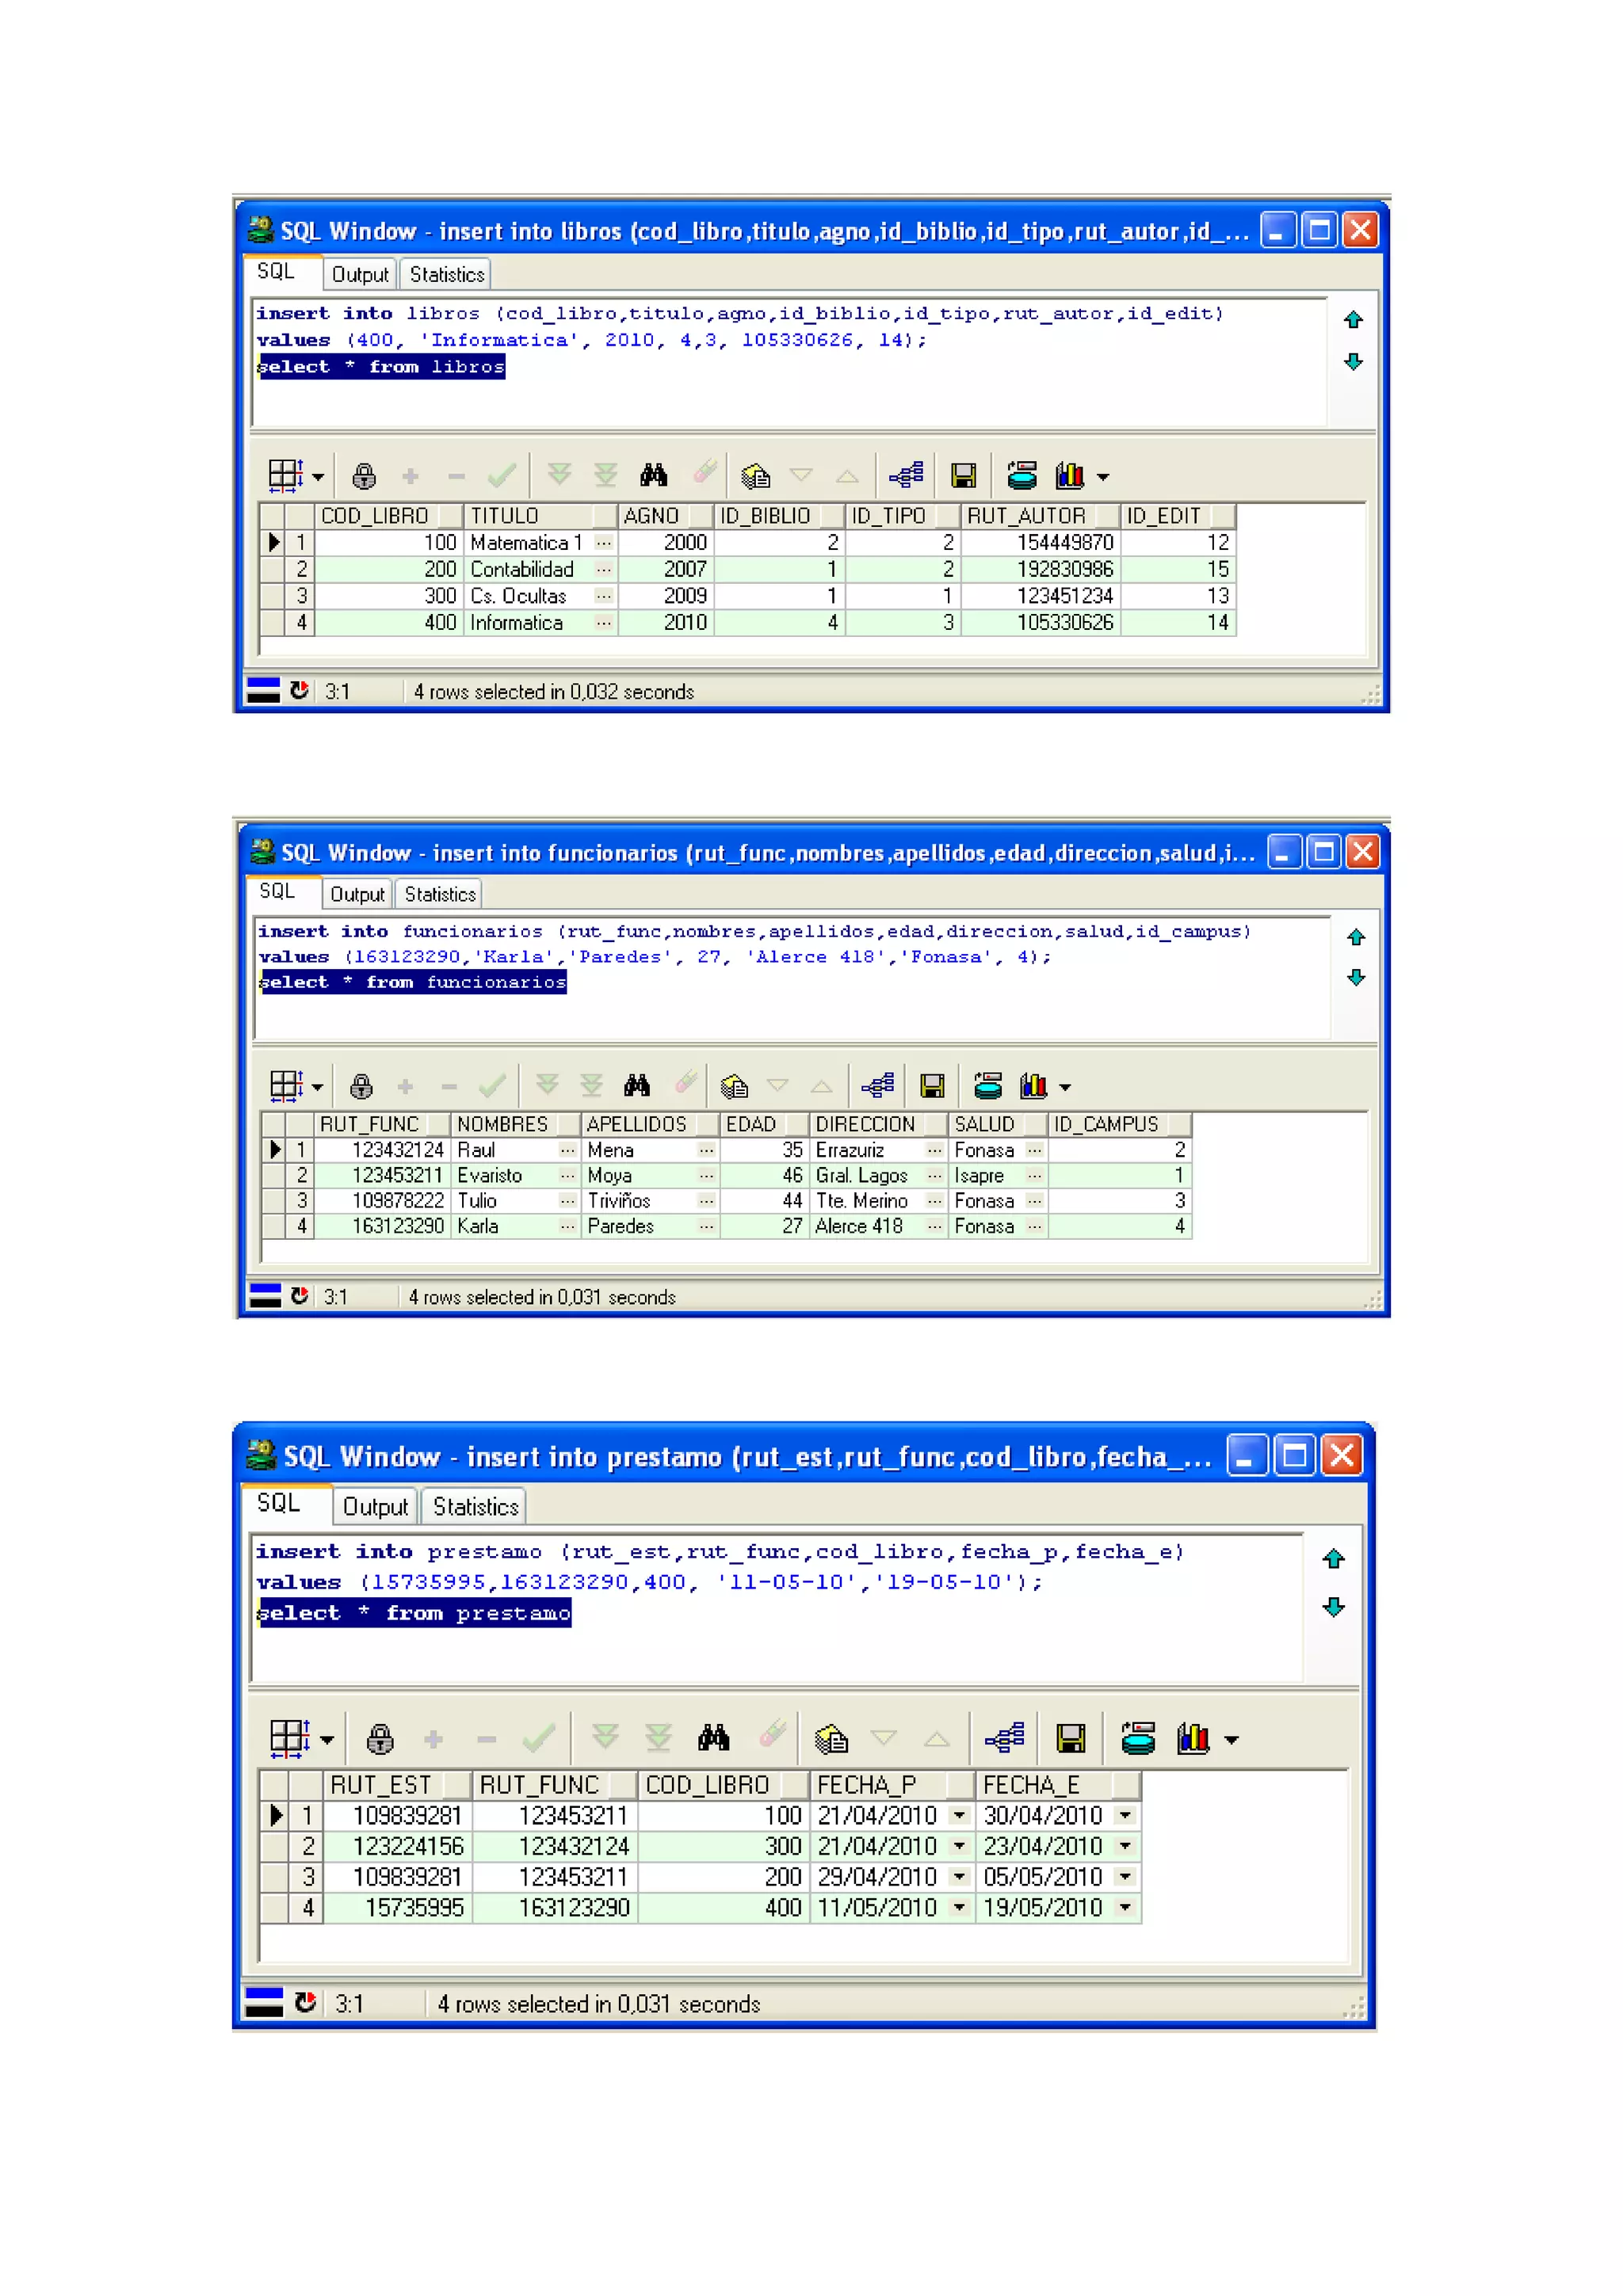Click the save floppy icon in funcionarios window

pyautogui.click(x=932, y=1086)
